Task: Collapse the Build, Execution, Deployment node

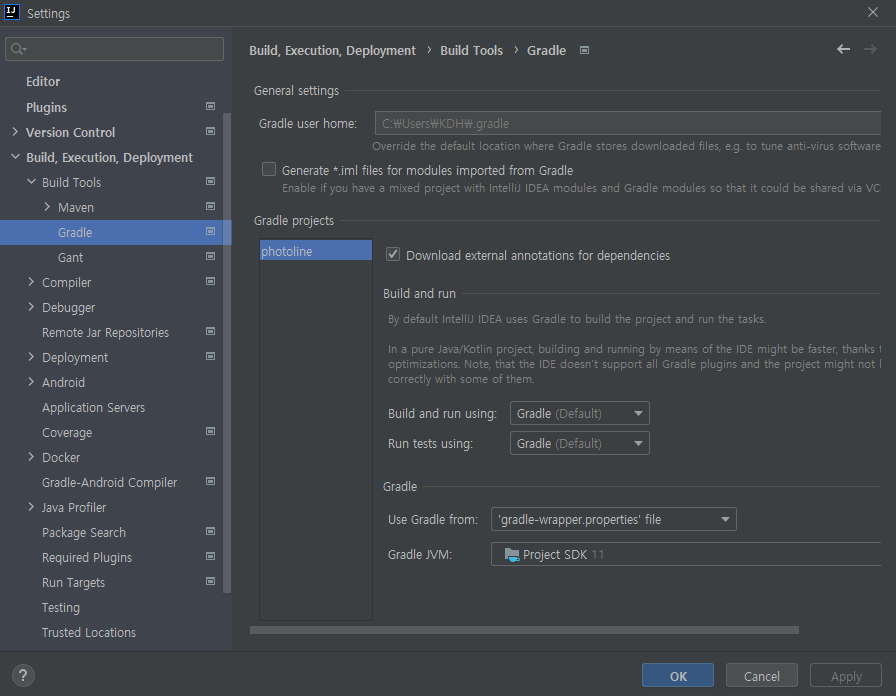Action: point(15,157)
